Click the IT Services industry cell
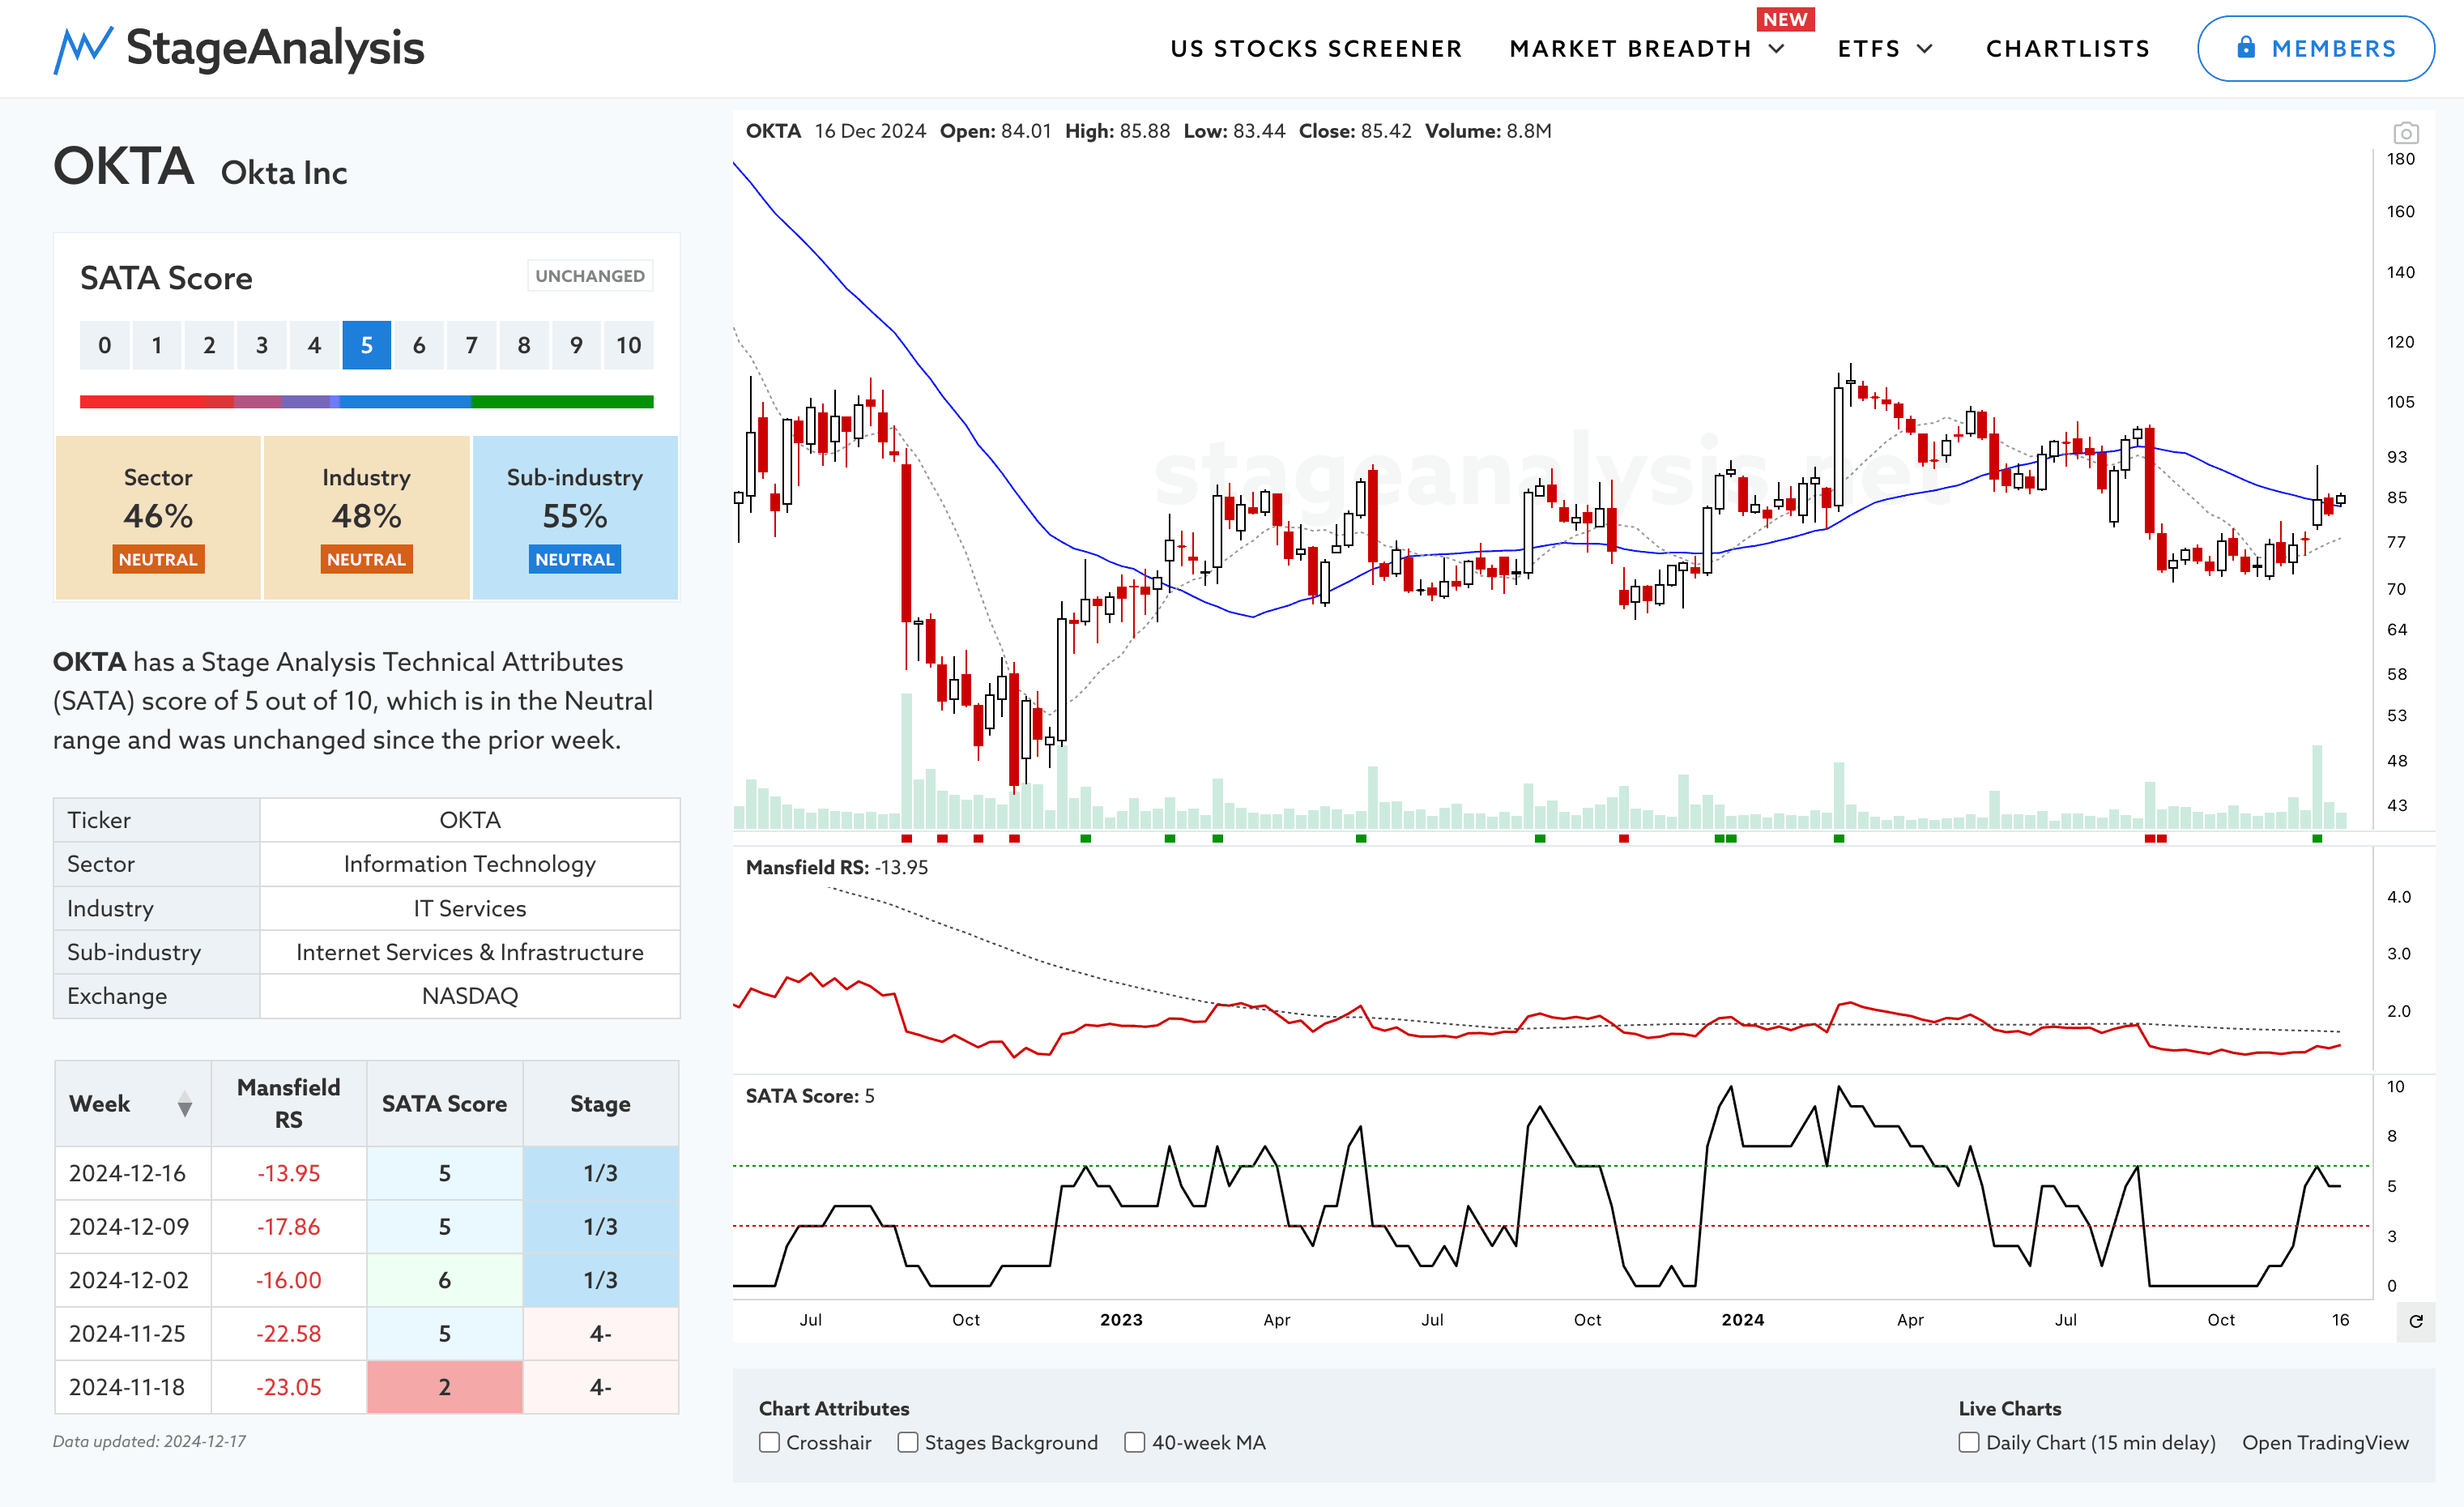 470,908
